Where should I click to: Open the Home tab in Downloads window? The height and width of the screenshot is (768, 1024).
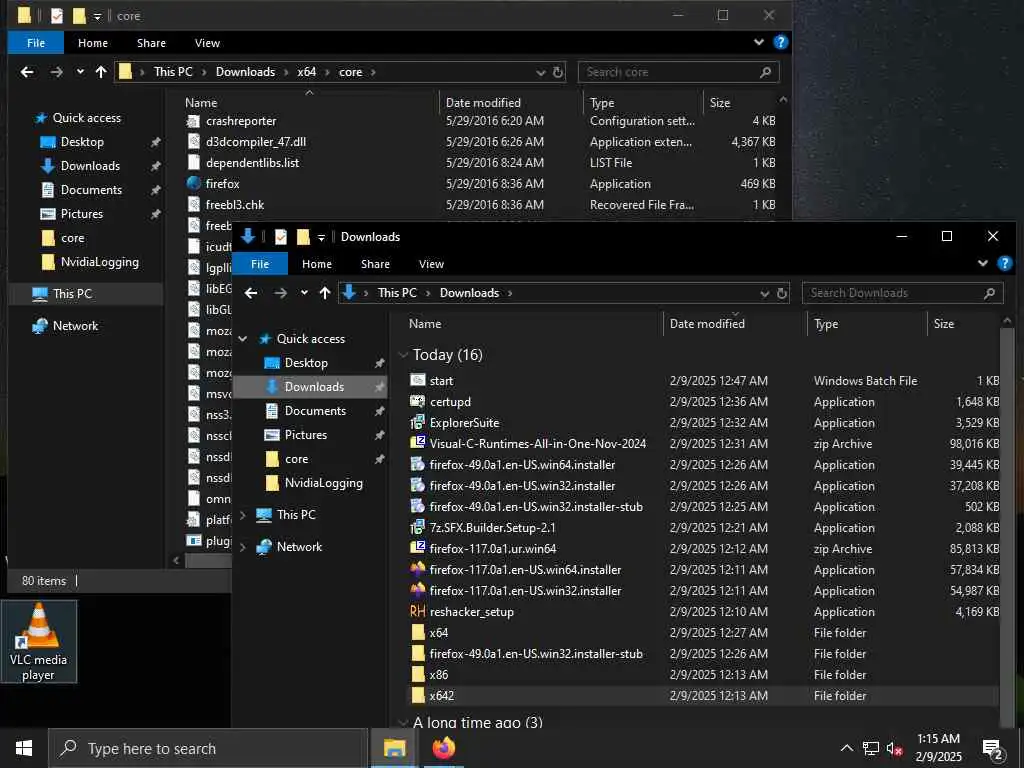[317, 264]
